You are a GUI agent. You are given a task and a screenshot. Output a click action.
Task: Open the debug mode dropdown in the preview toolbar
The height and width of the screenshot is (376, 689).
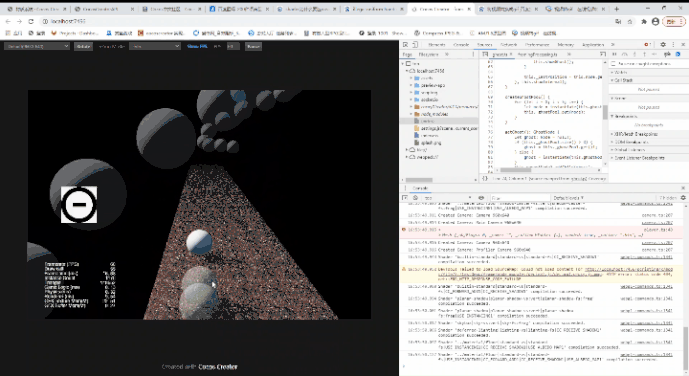pos(155,46)
